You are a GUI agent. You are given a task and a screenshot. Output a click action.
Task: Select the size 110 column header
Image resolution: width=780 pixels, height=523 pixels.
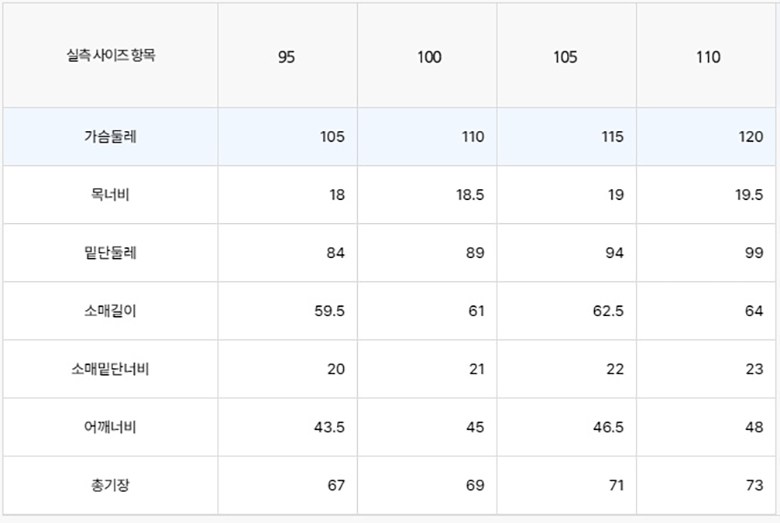click(x=708, y=57)
